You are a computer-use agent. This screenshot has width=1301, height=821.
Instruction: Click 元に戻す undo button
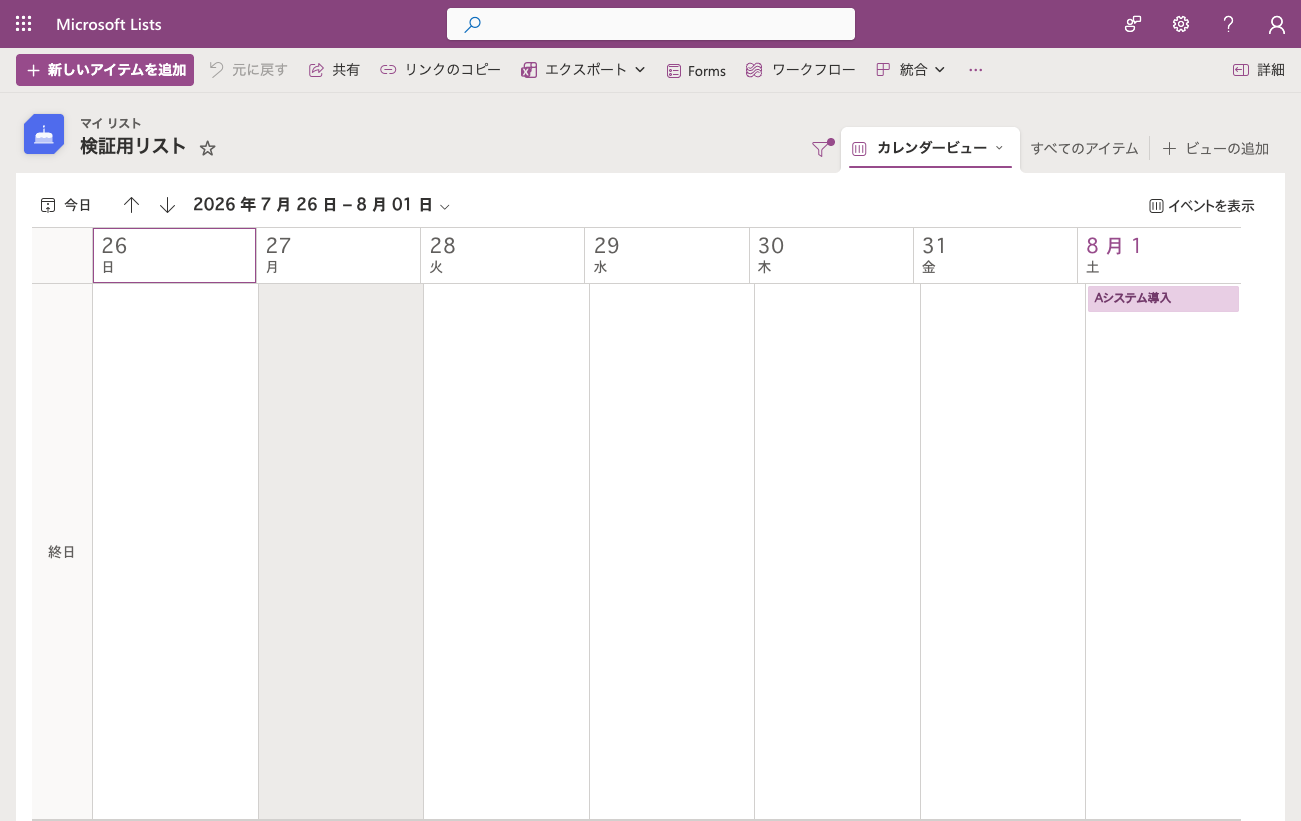[248, 70]
